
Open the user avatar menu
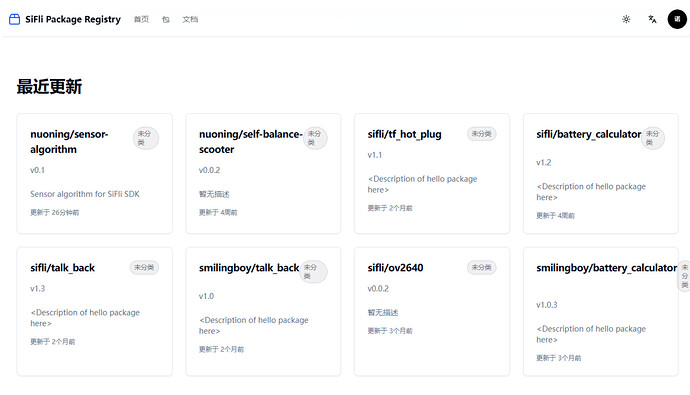coord(677,19)
